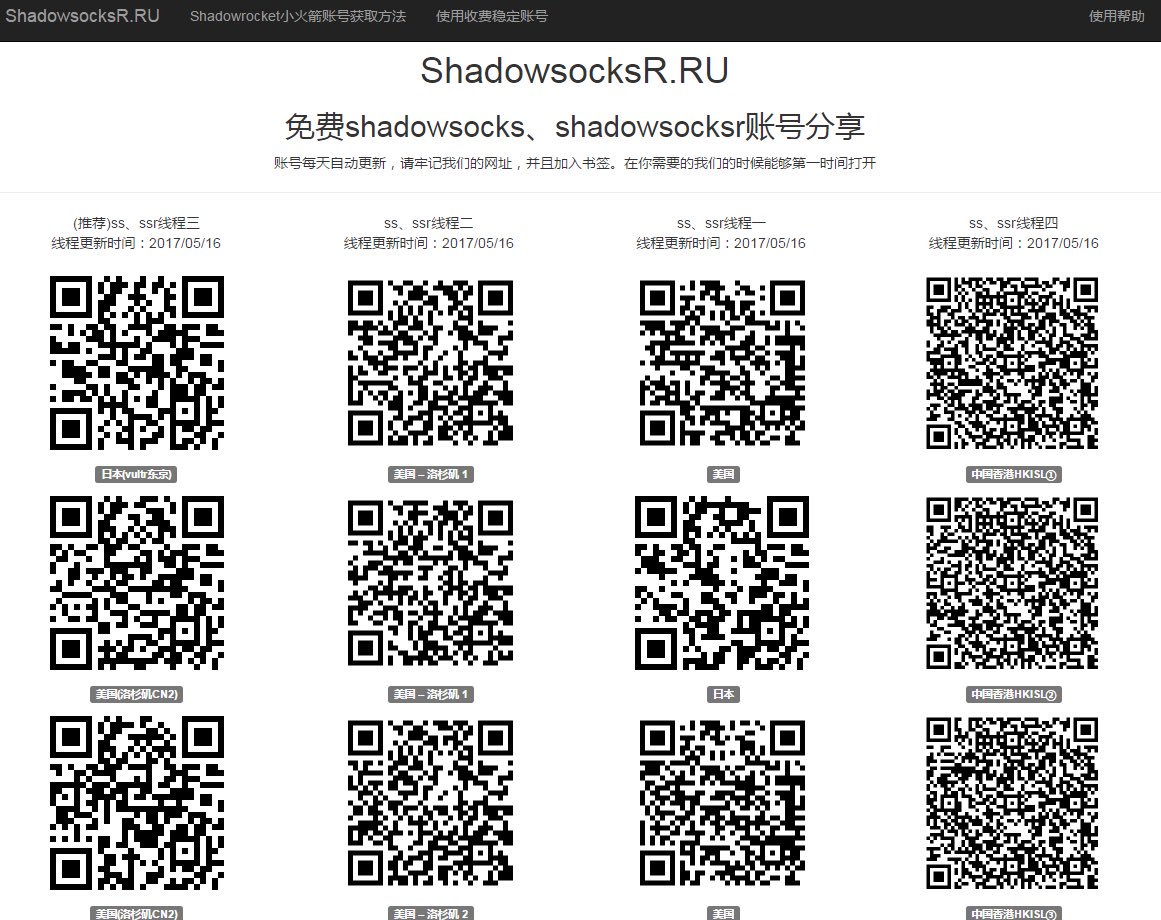
Task: Click the (推荐)ss、ssr线程三 column heading
Action: click(x=136, y=223)
